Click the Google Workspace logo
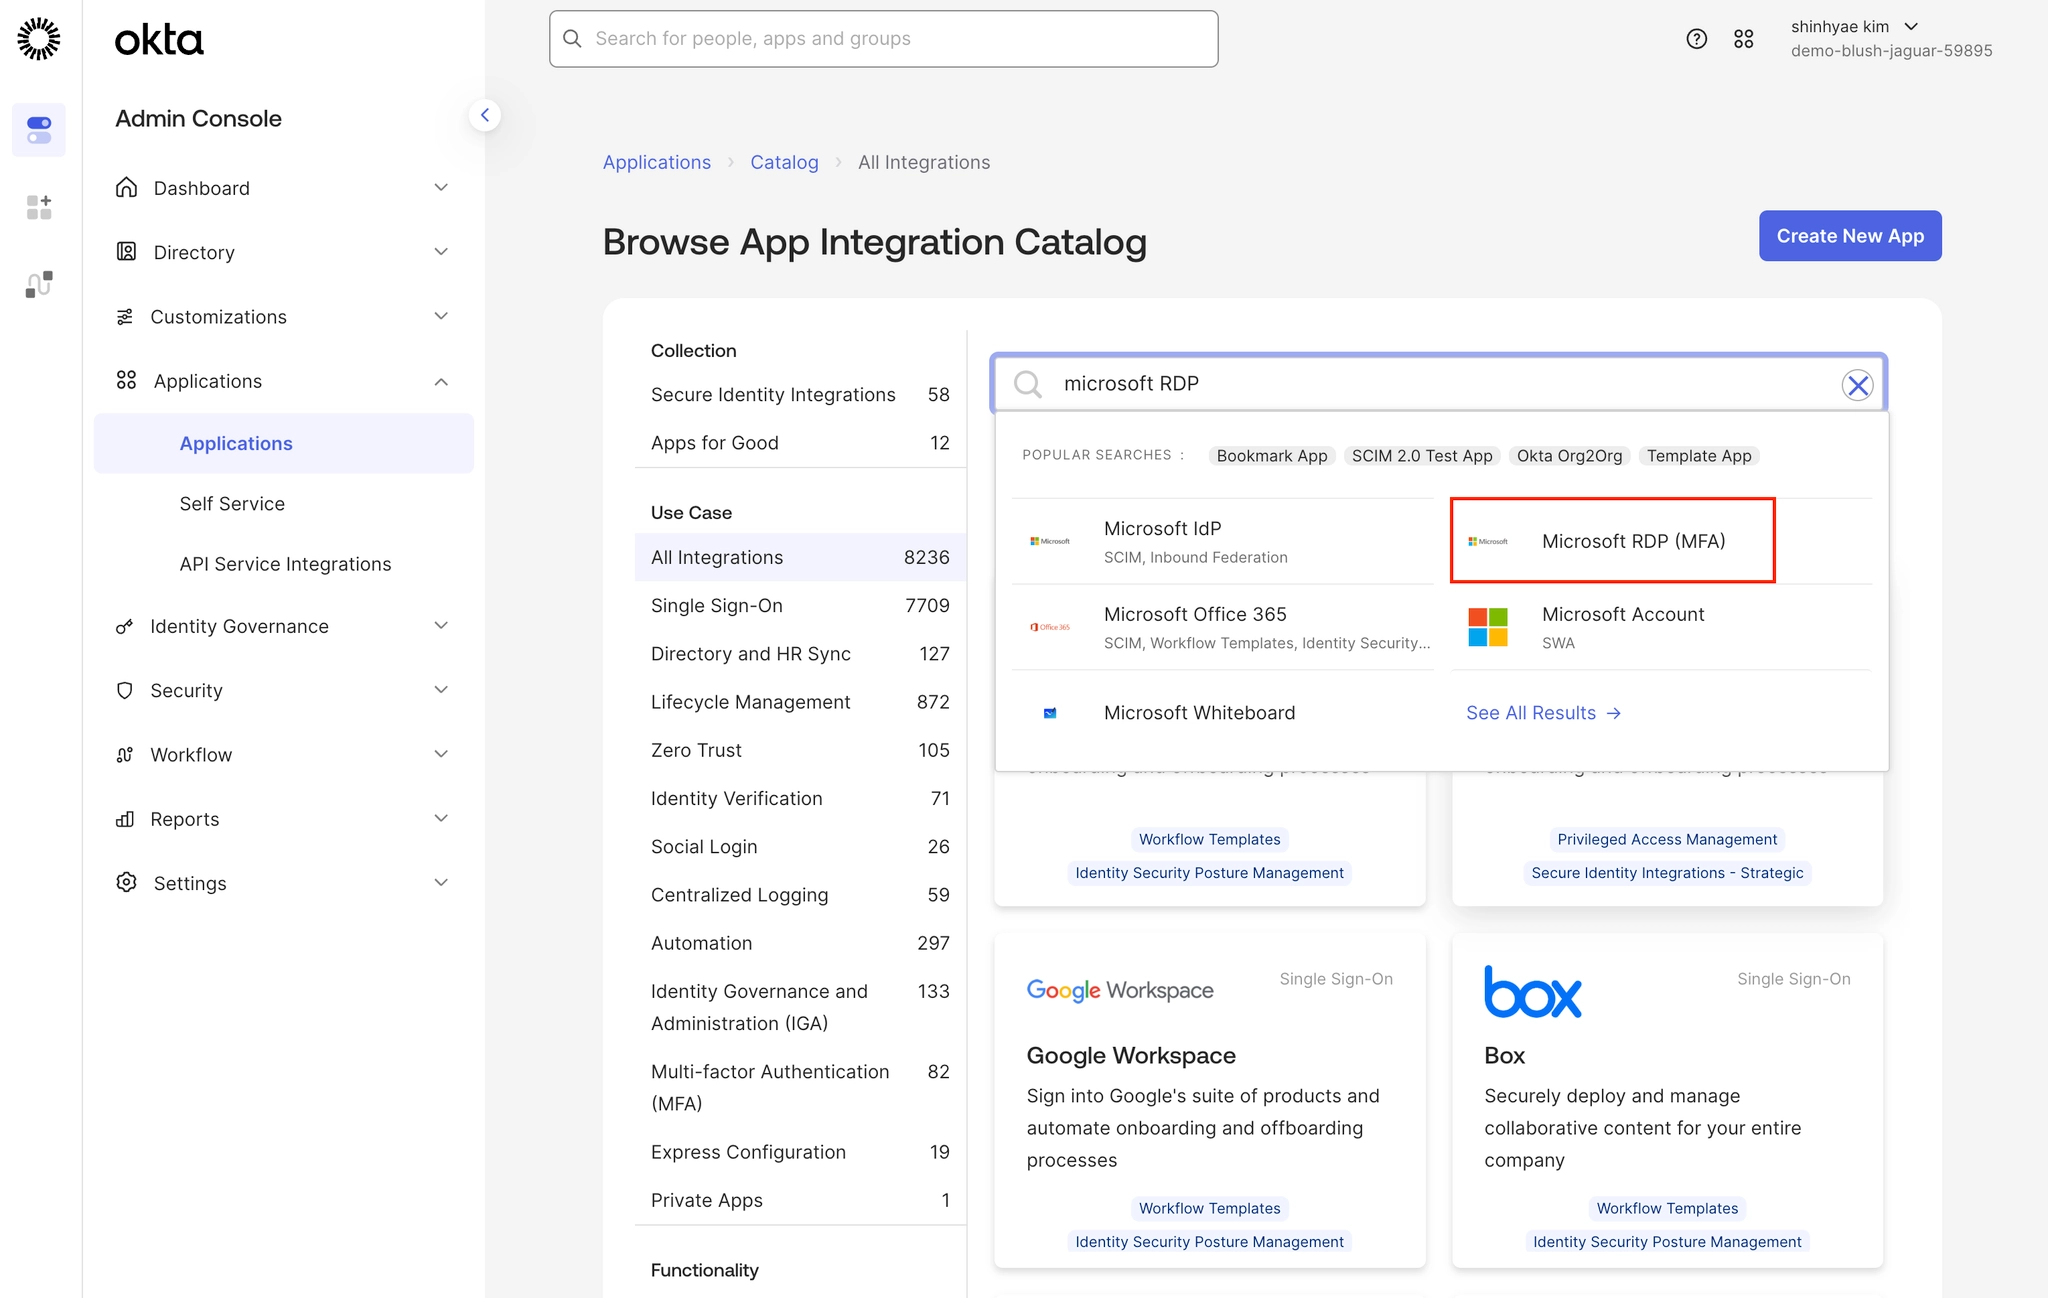Image resolution: width=2048 pixels, height=1298 pixels. pyautogui.click(x=1120, y=990)
